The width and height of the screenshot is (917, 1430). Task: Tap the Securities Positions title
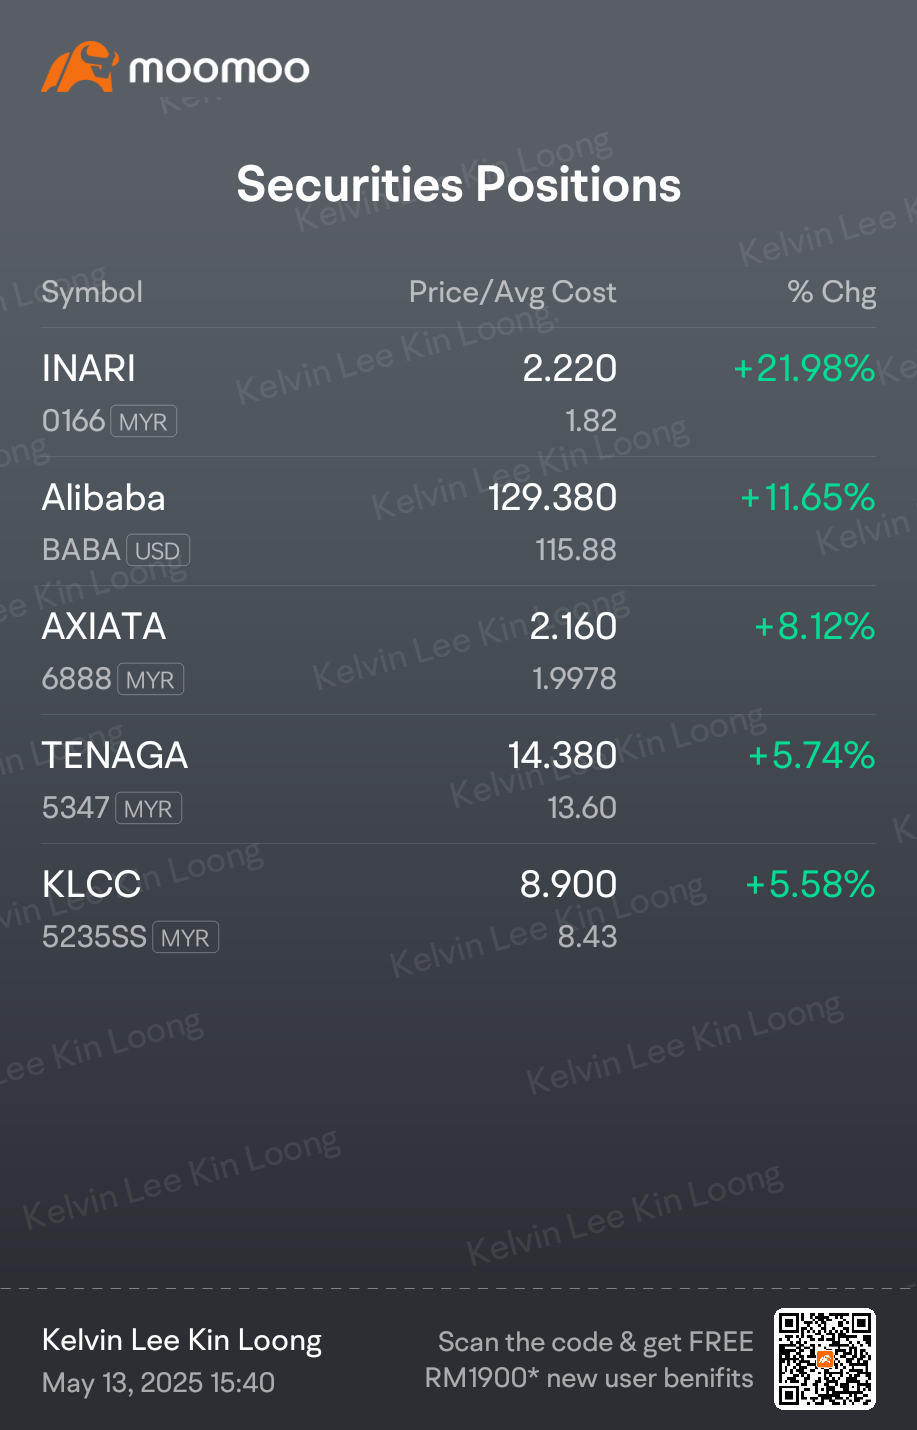[459, 185]
